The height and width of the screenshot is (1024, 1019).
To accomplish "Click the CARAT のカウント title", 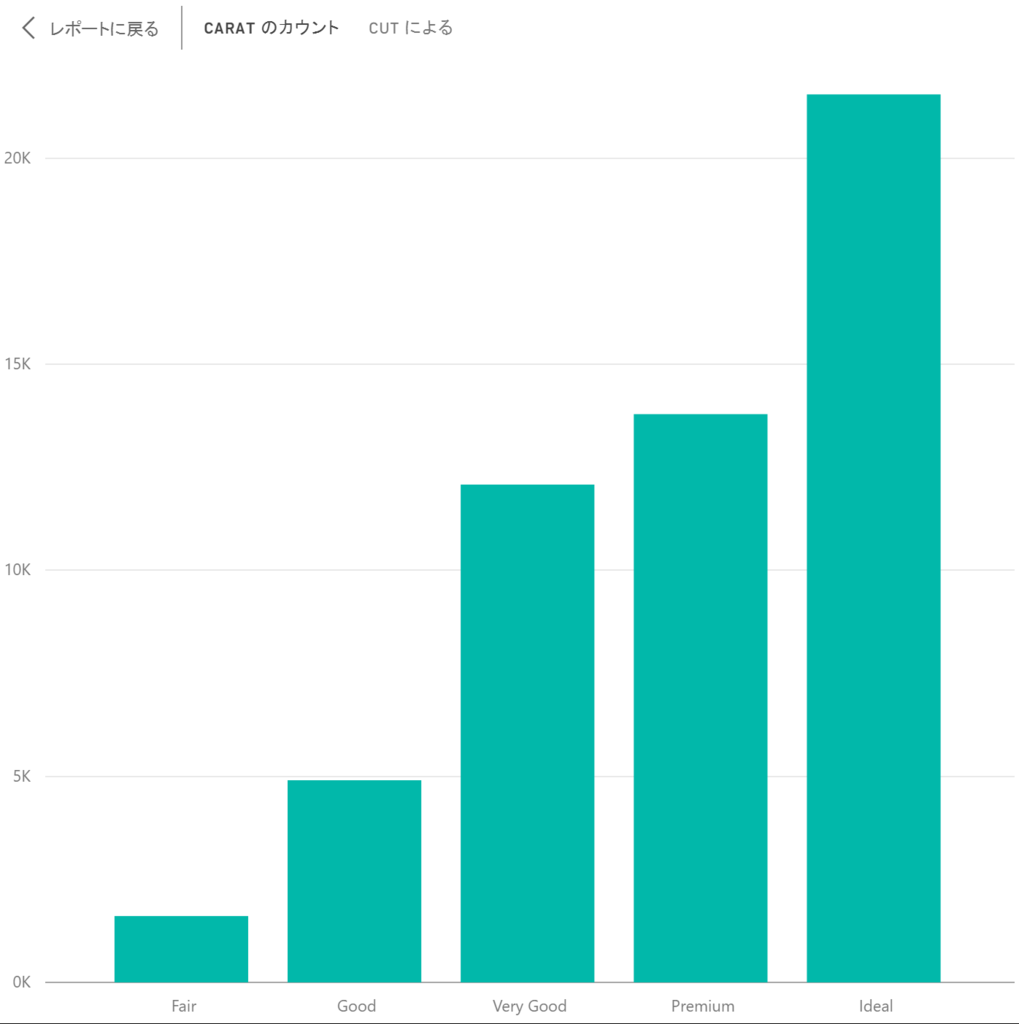I will click(271, 28).
